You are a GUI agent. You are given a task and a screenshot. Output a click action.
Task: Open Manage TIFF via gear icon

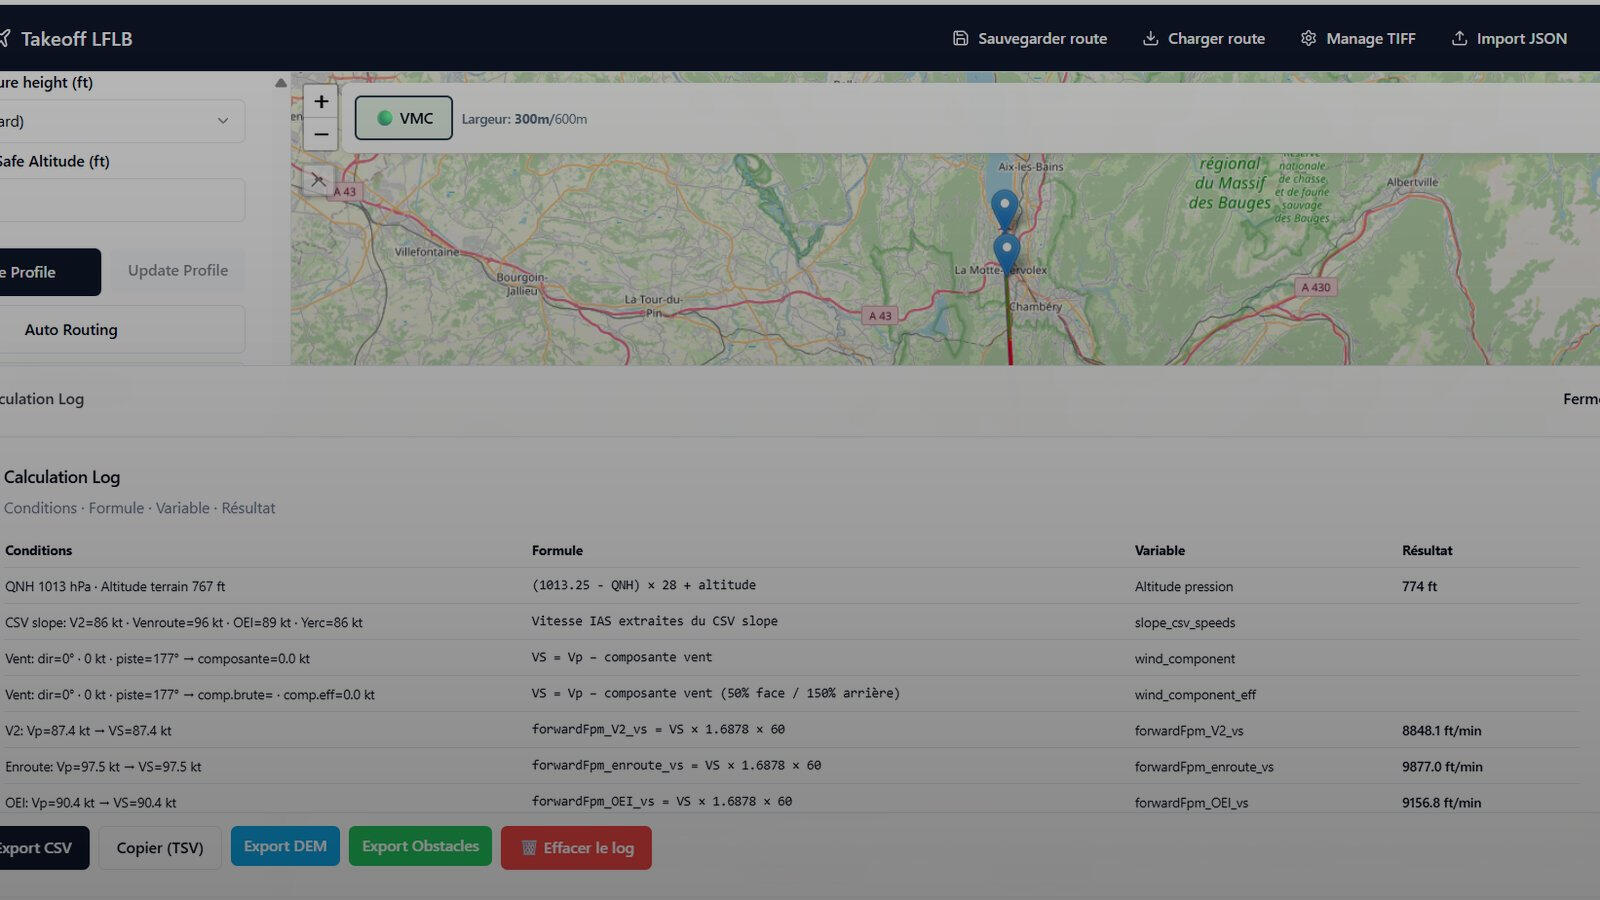1308,38
